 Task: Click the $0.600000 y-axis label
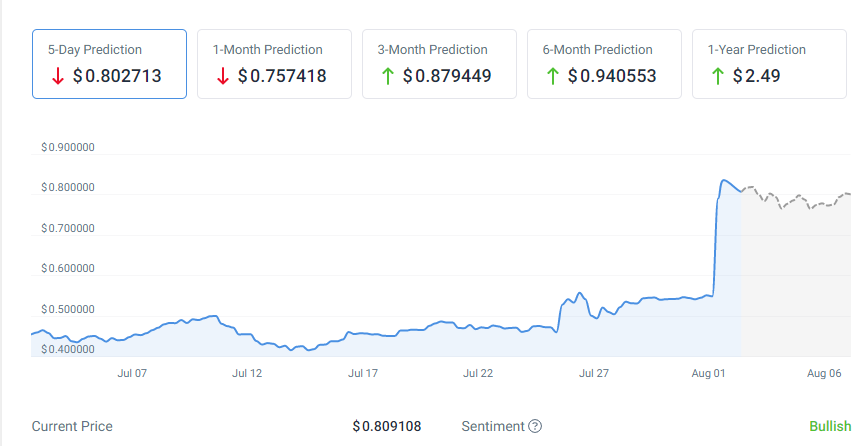[x=68, y=268]
